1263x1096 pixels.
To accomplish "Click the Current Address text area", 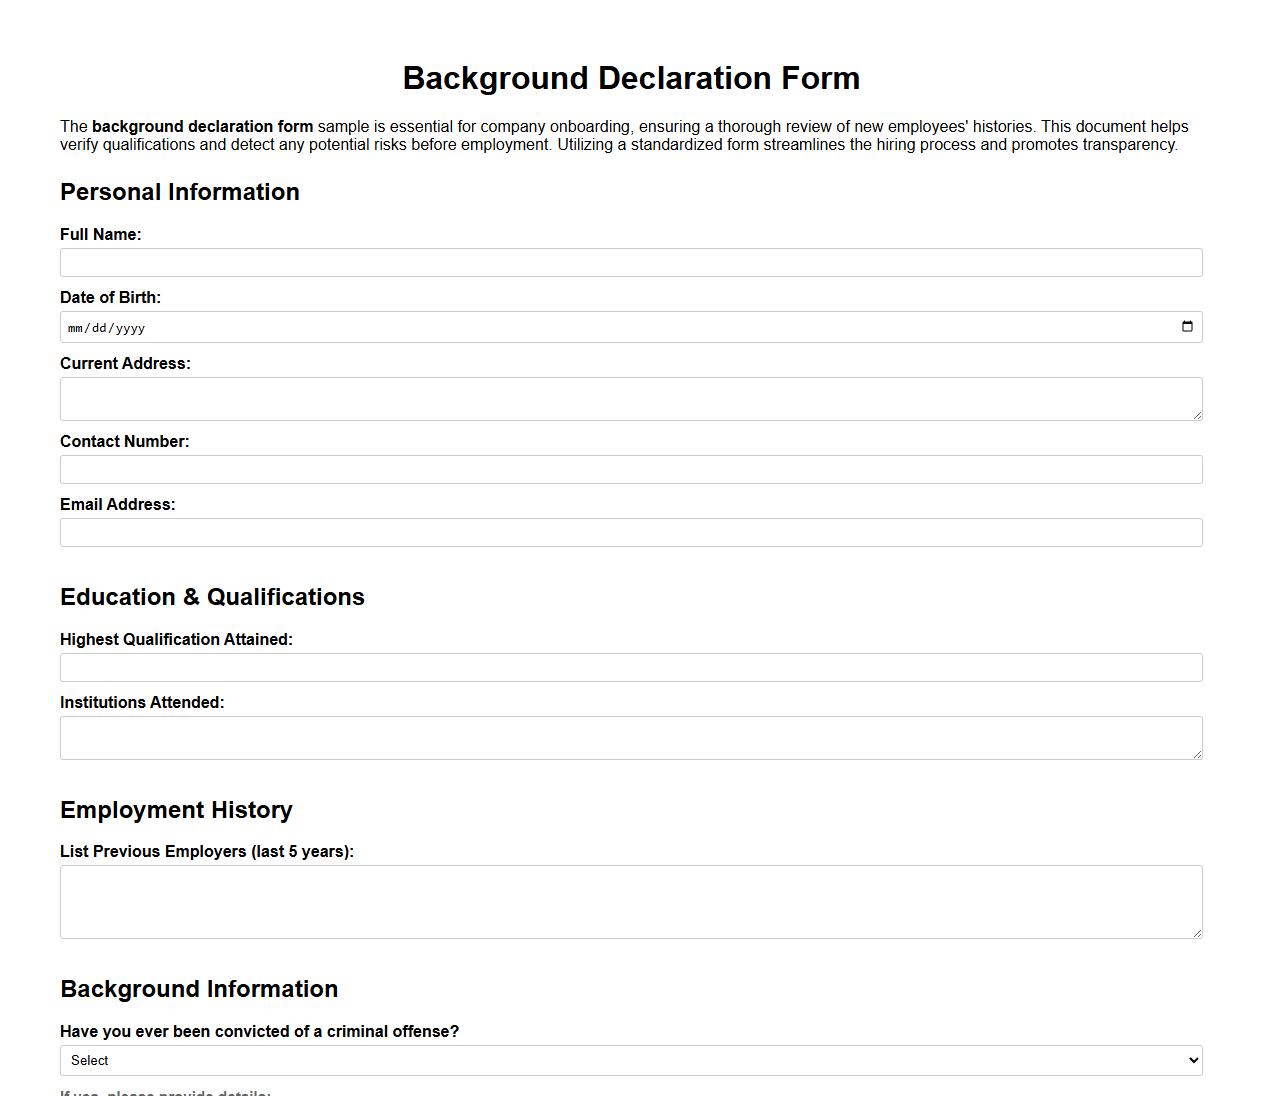I will (x=631, y=398).
